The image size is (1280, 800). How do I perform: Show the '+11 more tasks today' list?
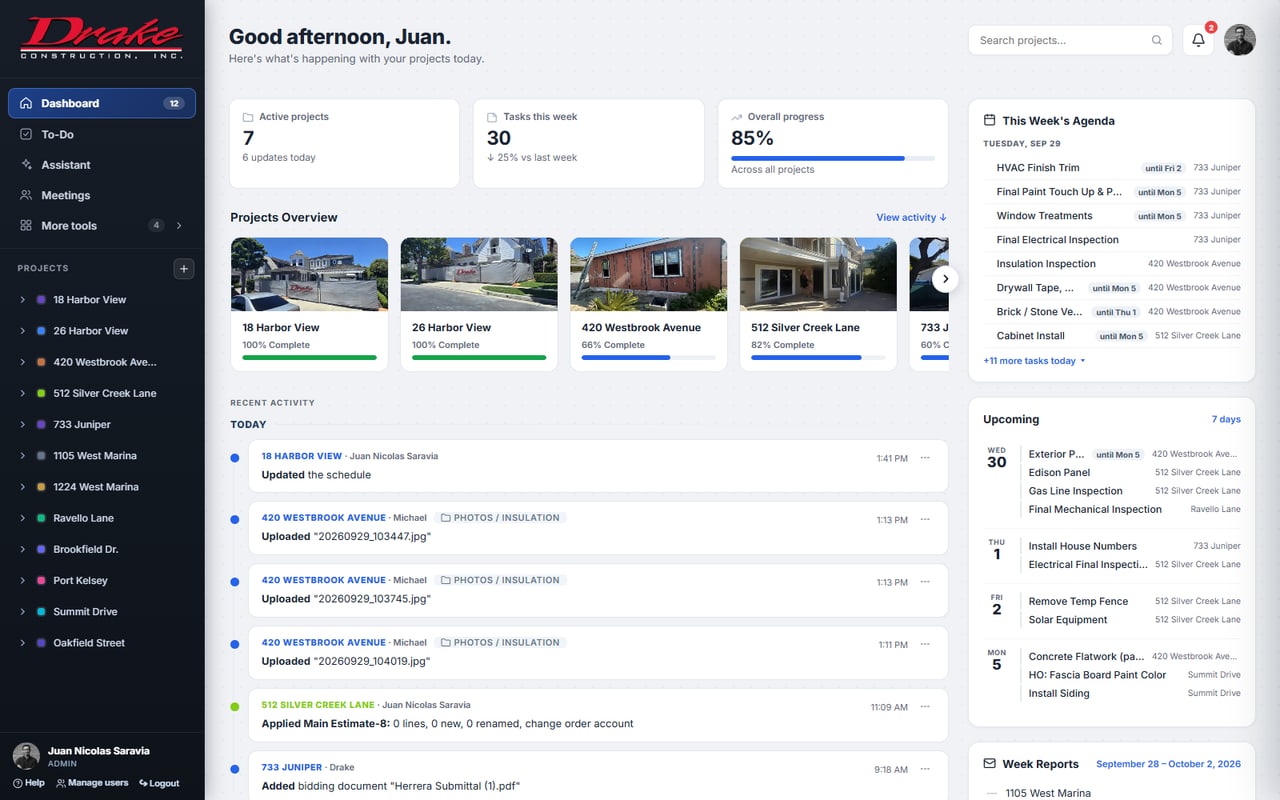click(1034, 361)
